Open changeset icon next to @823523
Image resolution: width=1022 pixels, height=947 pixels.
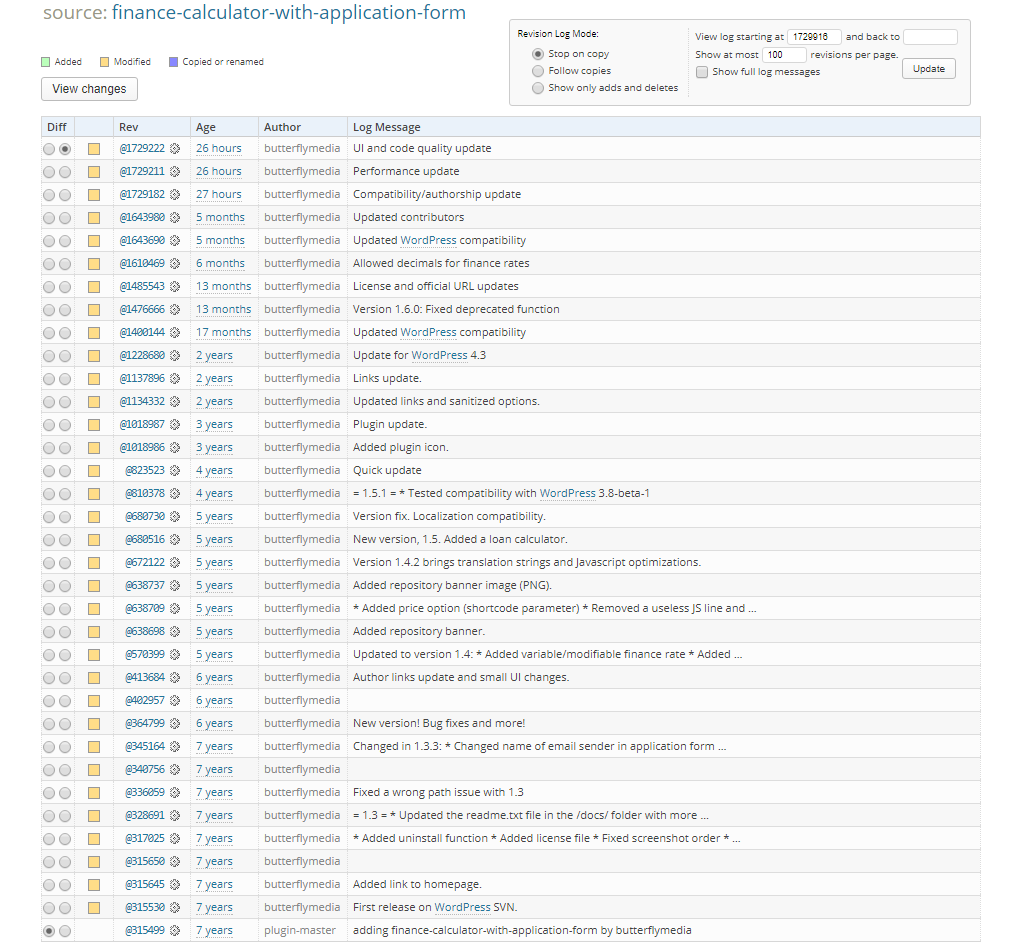[x=175, y=471]
